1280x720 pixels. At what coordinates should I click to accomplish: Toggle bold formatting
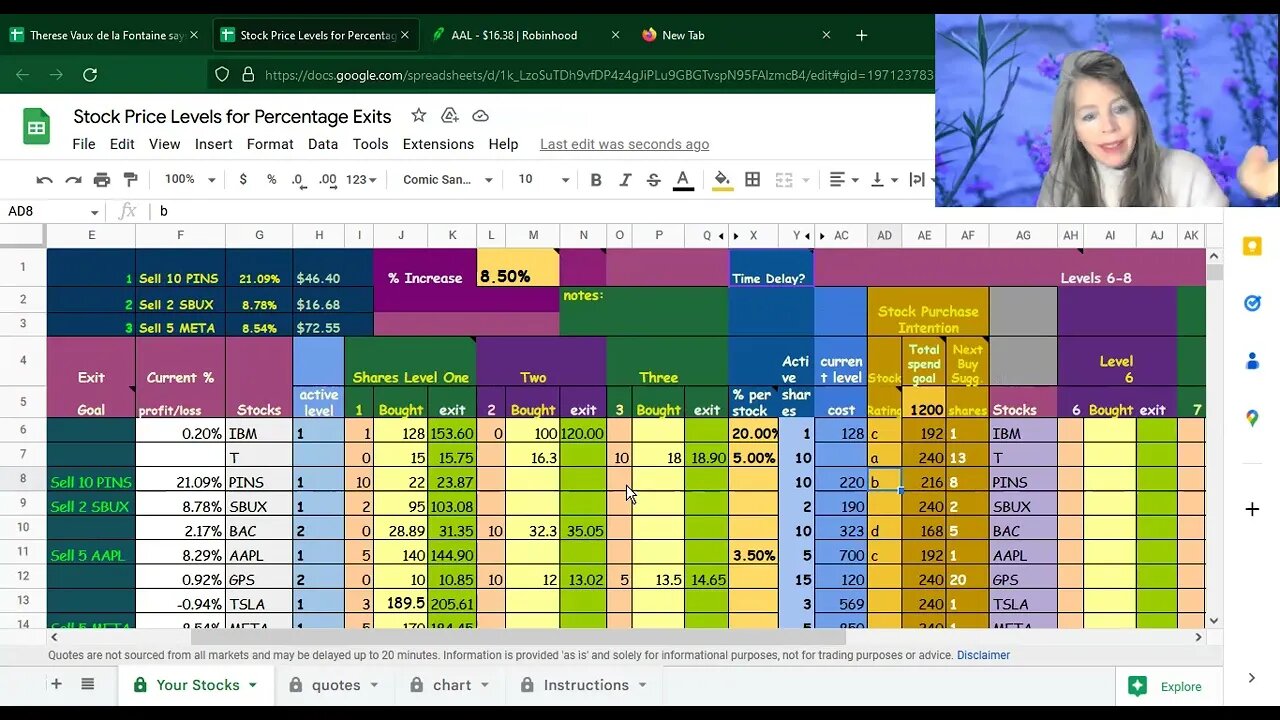click(596, 180)
